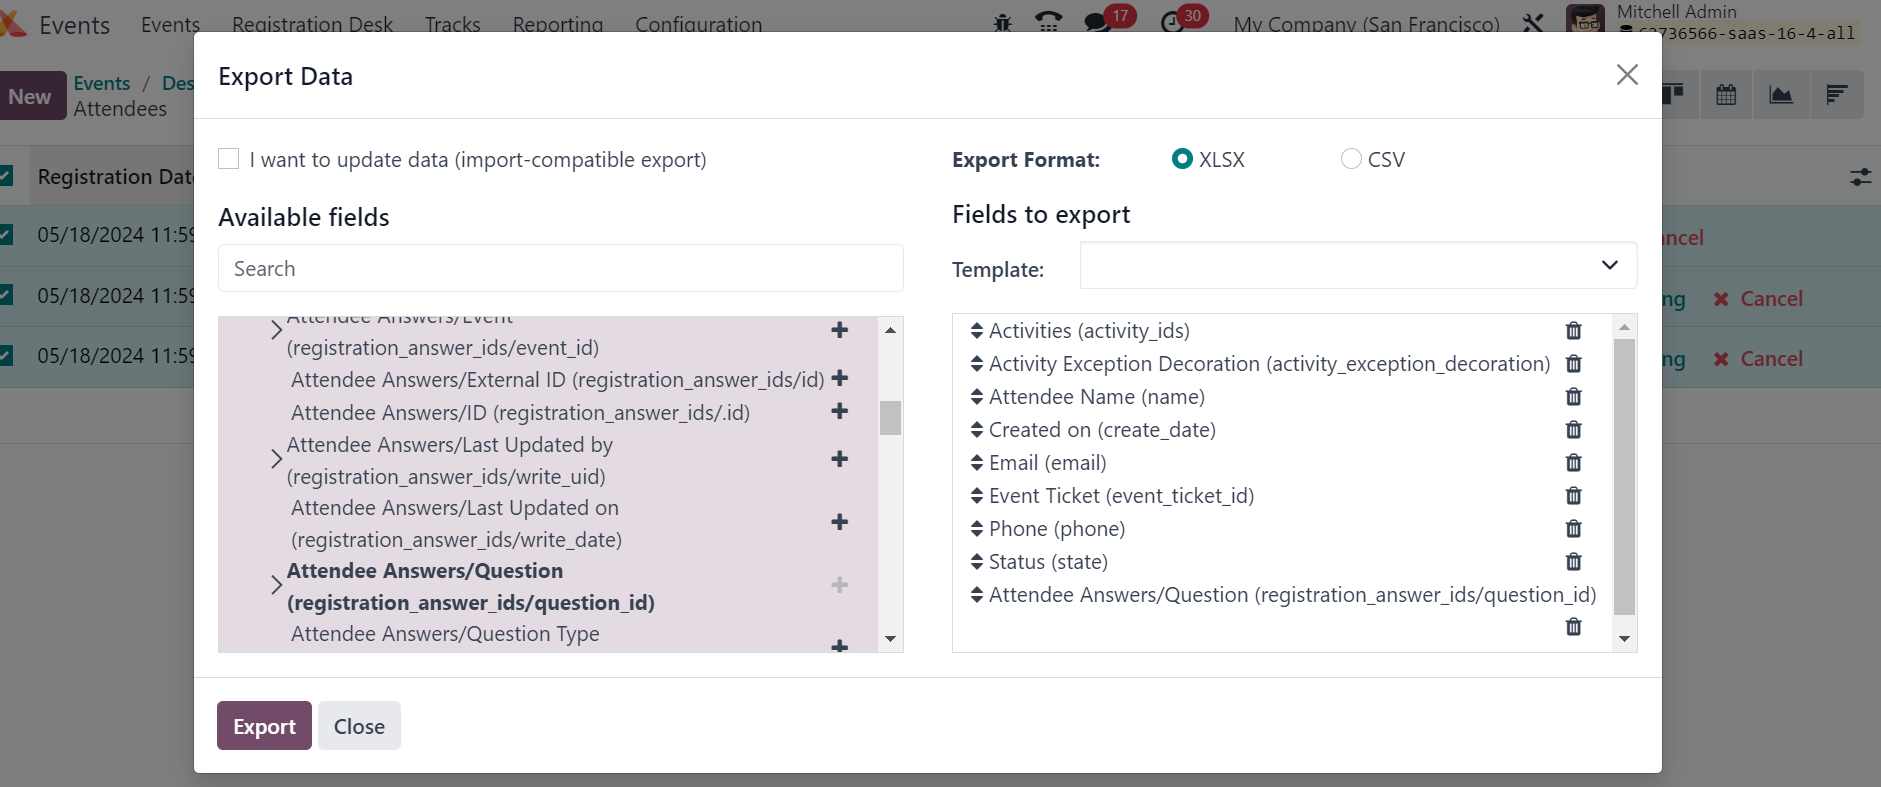Add Attendee Answers/Last Updated on field

839,522
